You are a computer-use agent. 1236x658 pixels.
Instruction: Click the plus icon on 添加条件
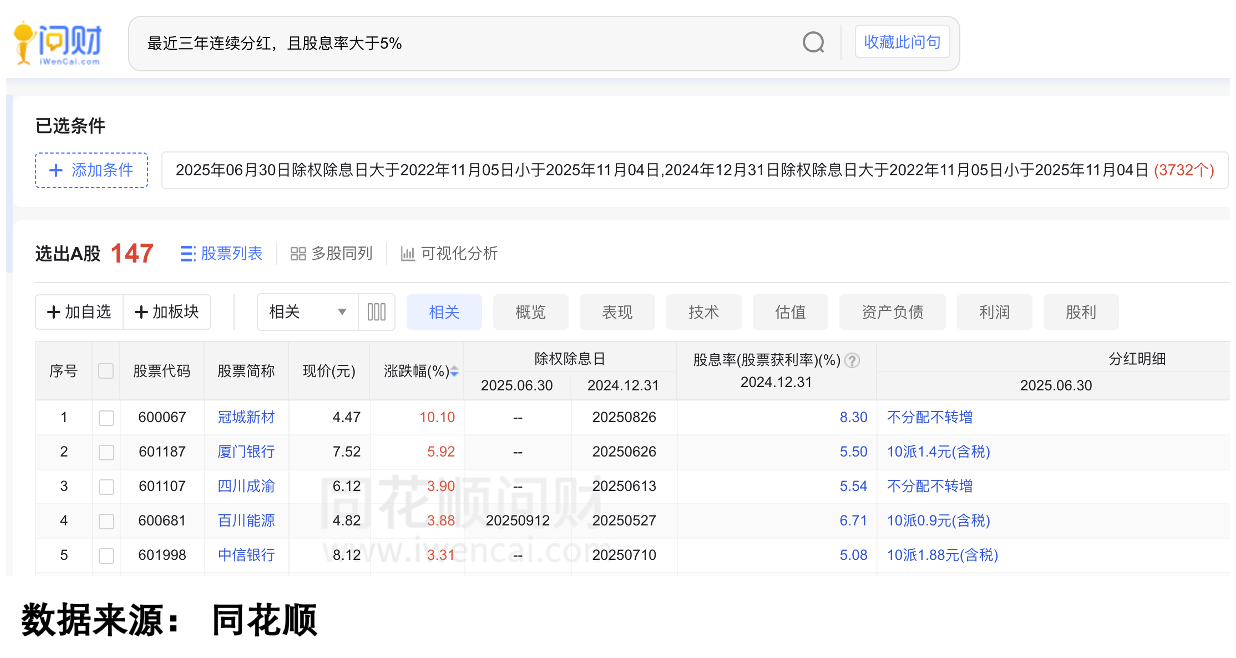tap(56, 169)
